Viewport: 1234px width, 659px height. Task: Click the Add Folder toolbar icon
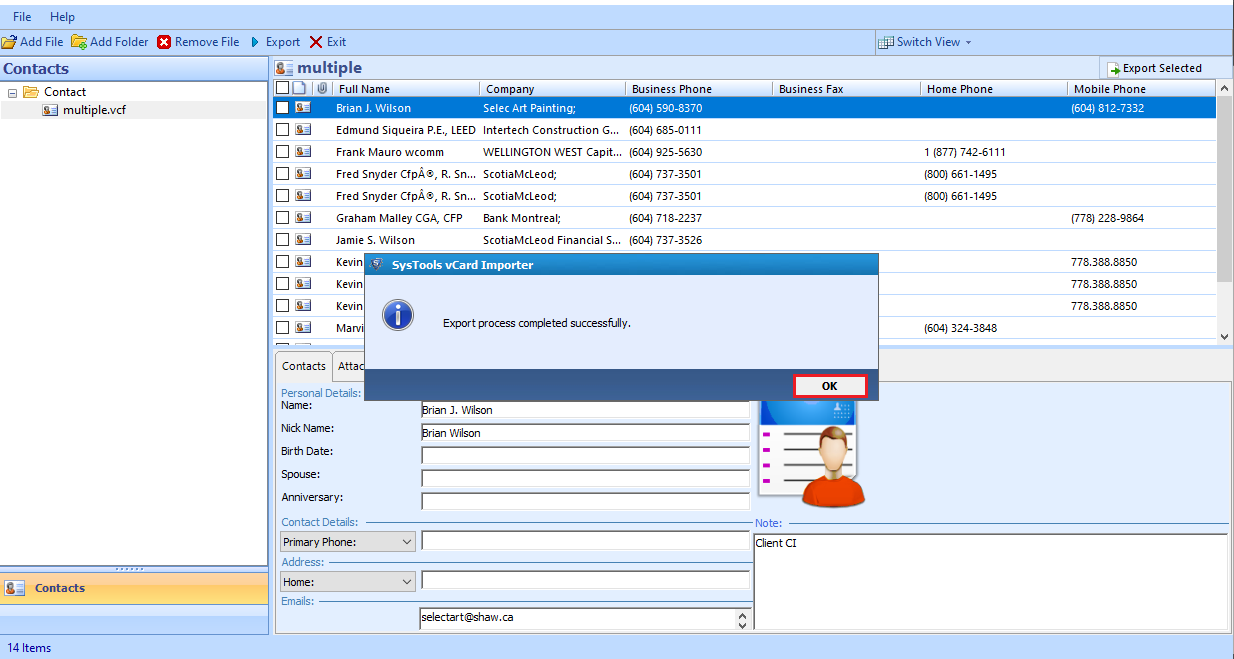coord(79,42)
